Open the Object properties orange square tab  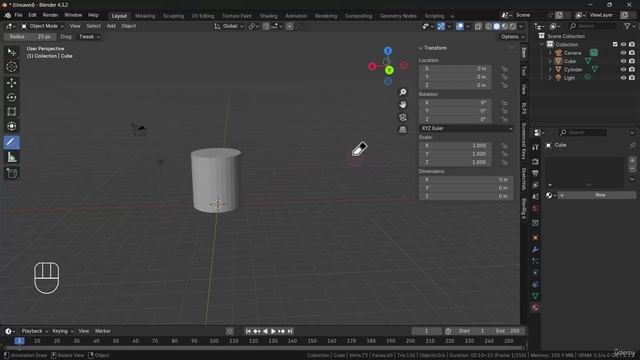point(535,238)
